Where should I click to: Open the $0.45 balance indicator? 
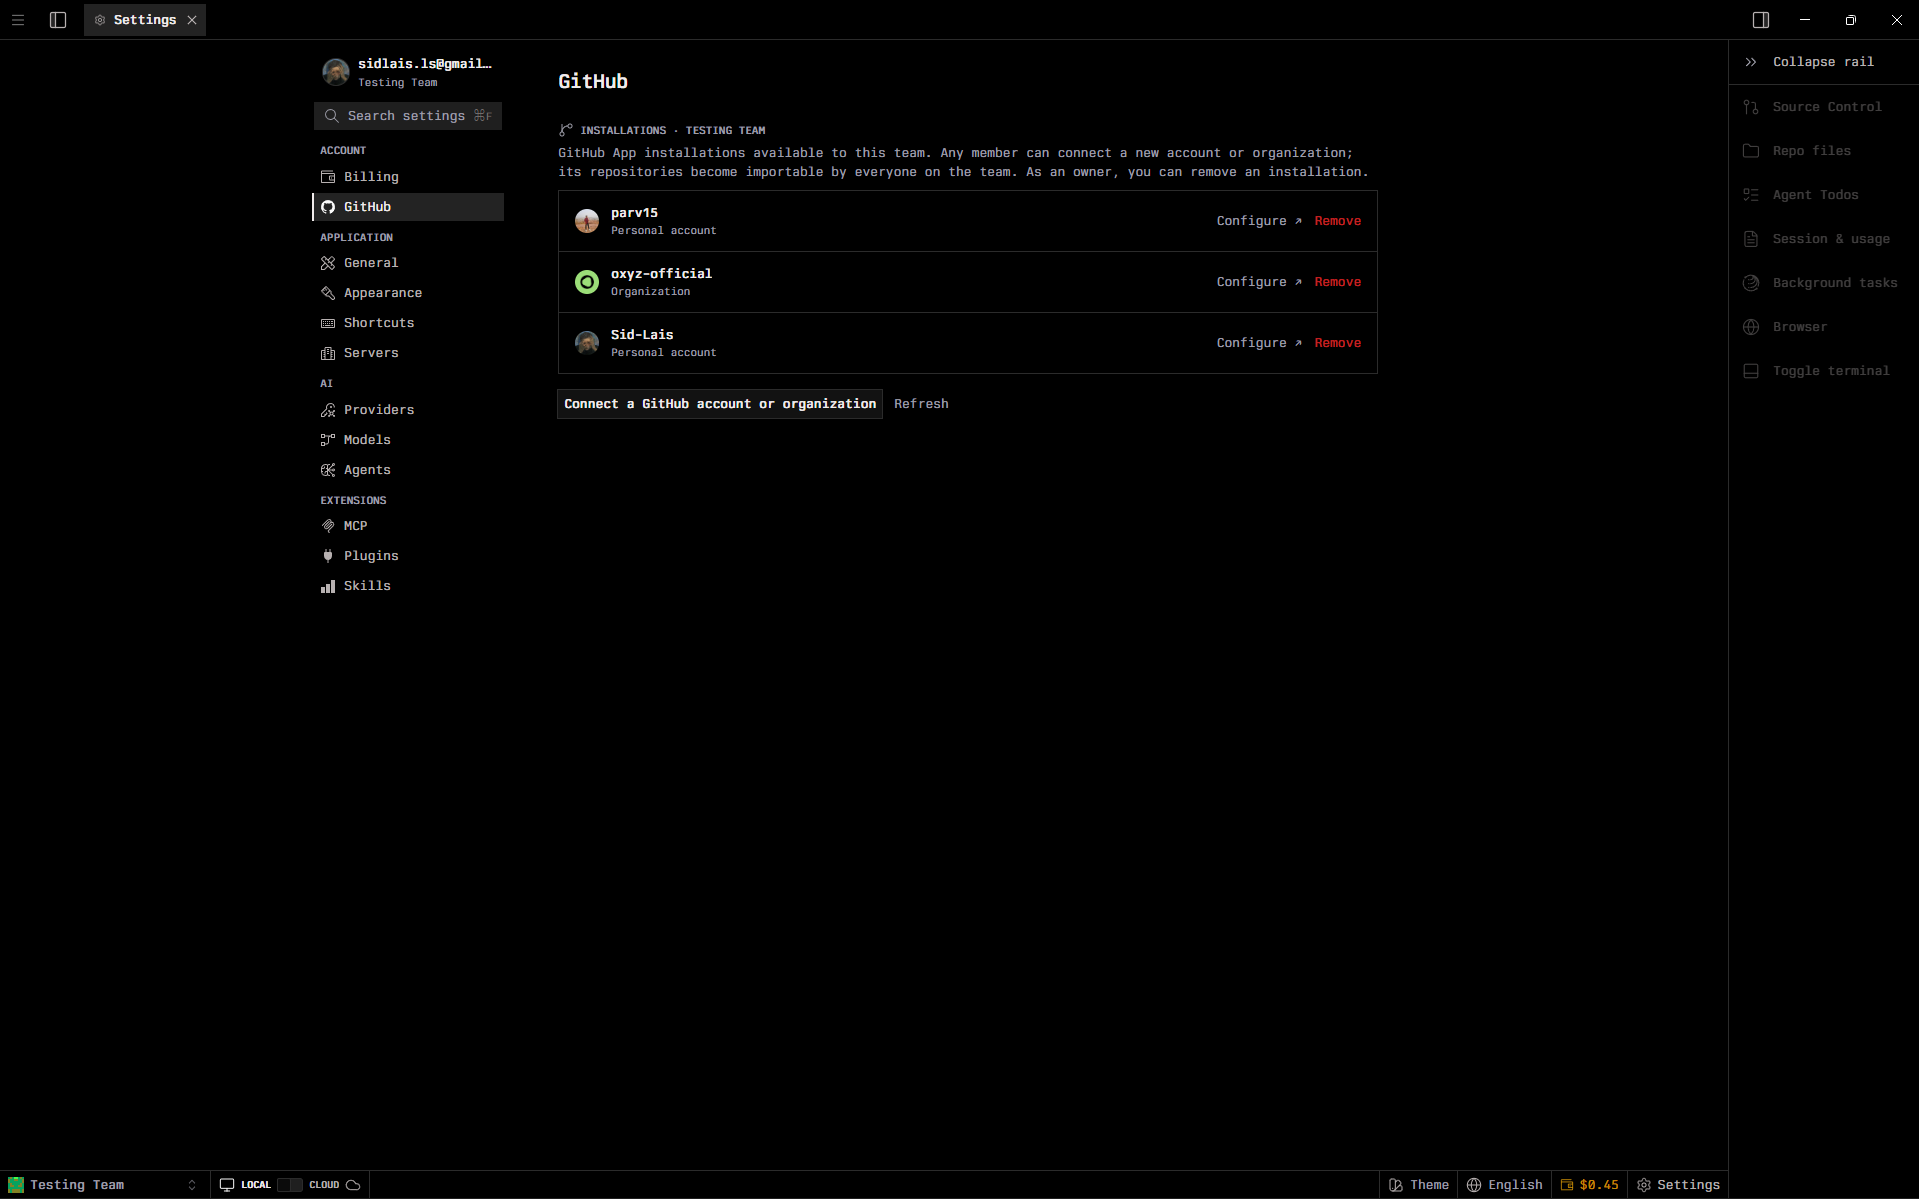pos(1590,1185)
